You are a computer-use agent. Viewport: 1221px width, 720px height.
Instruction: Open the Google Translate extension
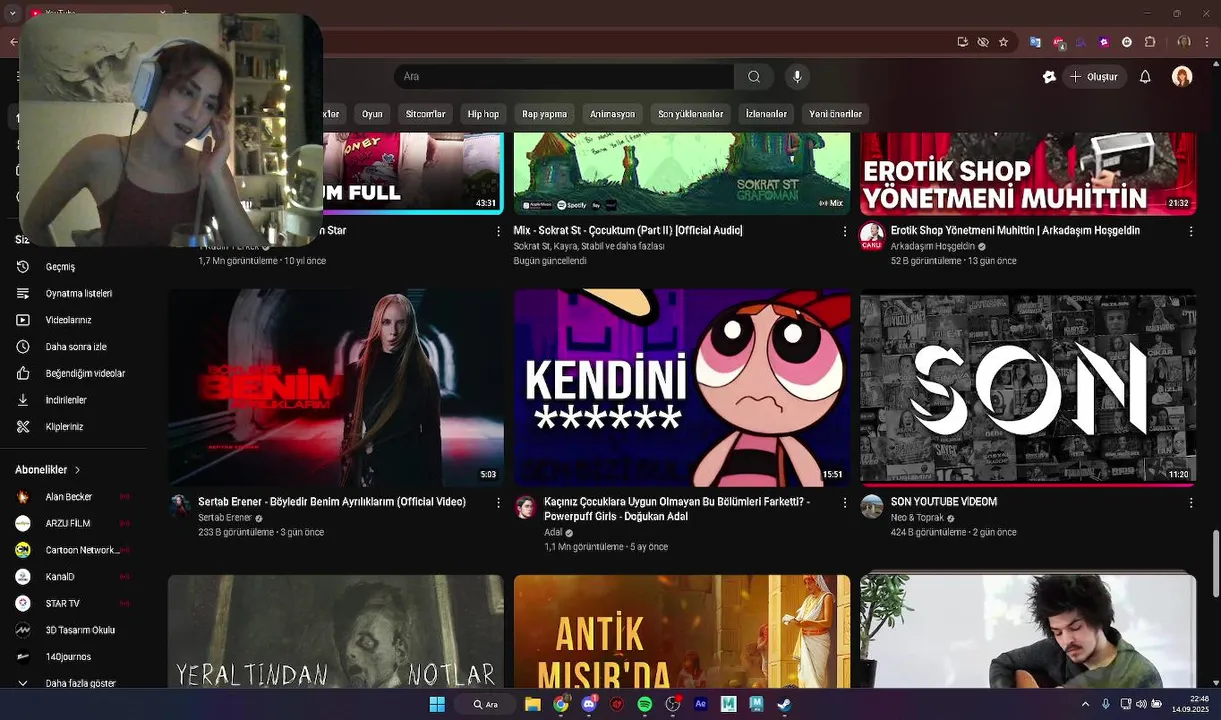point(1035,42)
